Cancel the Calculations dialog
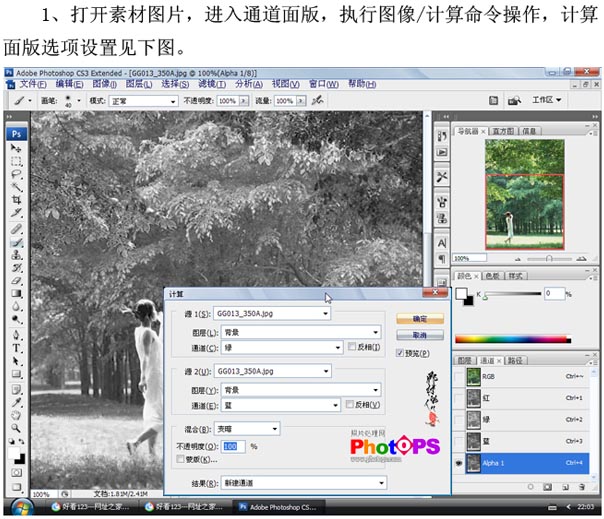Image resolution: width=604 pixels, height=519 pixels. (x=420, y=335)
